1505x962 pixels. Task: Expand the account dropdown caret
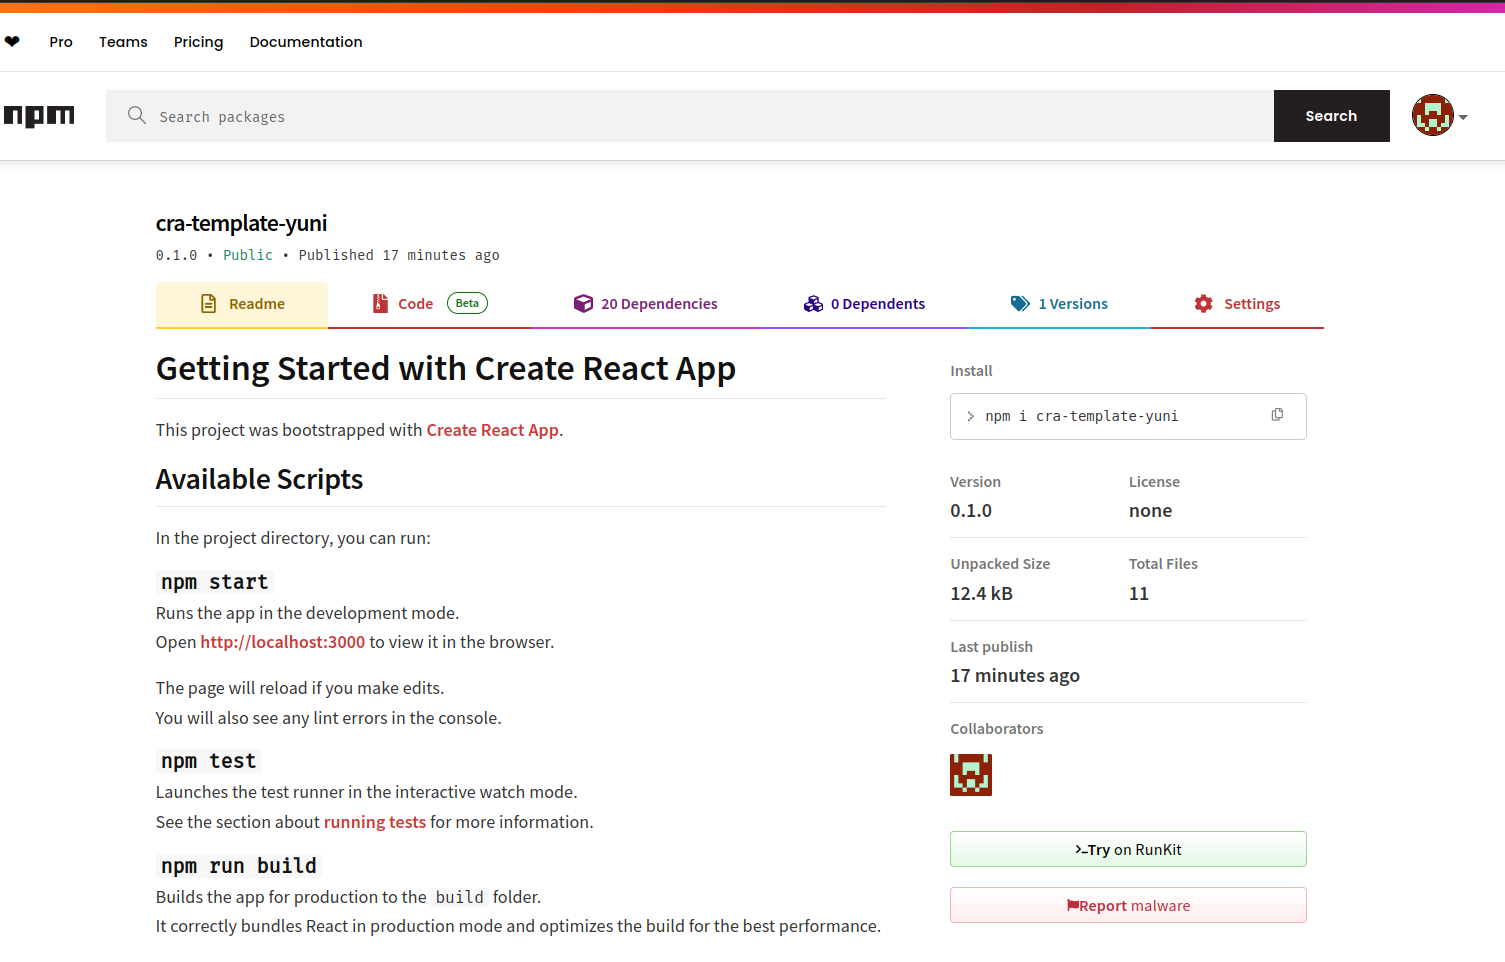(1463, 117)
